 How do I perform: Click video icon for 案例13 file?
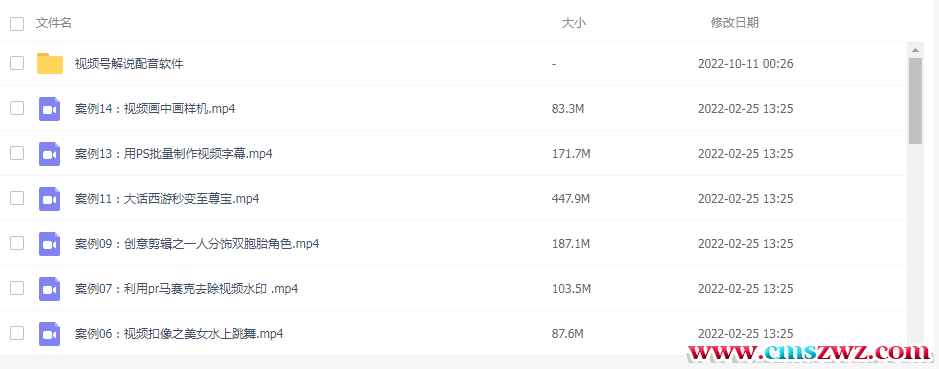click(x=50, y=154)
